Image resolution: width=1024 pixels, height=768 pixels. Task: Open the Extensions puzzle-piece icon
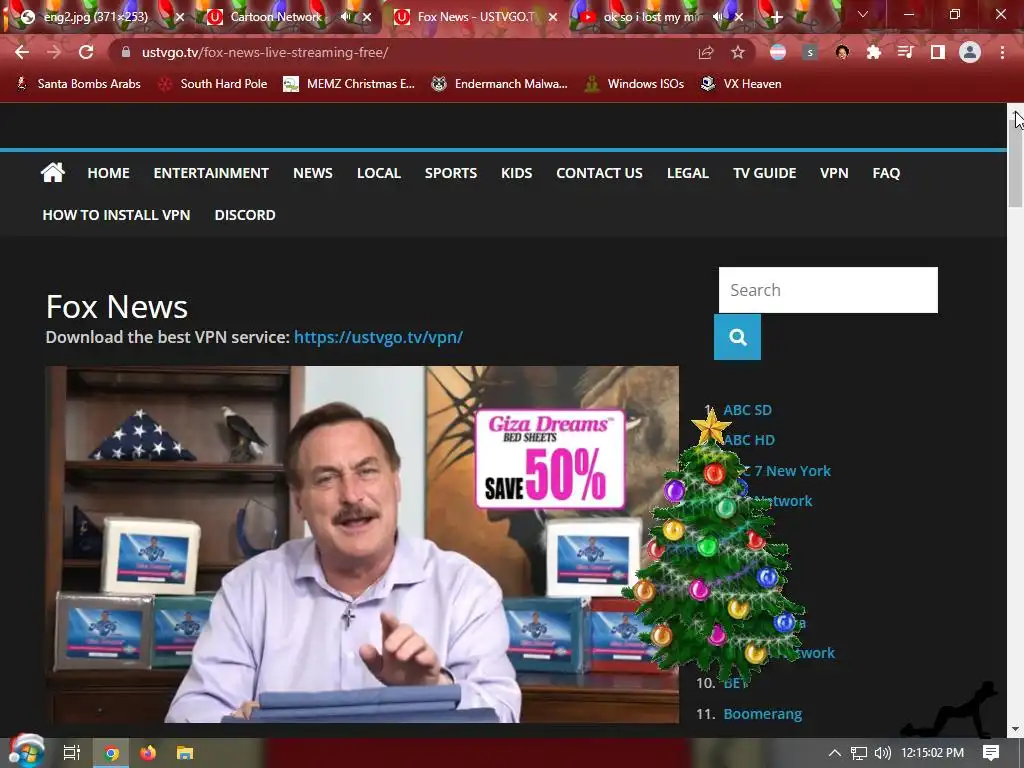click(874, 52)
